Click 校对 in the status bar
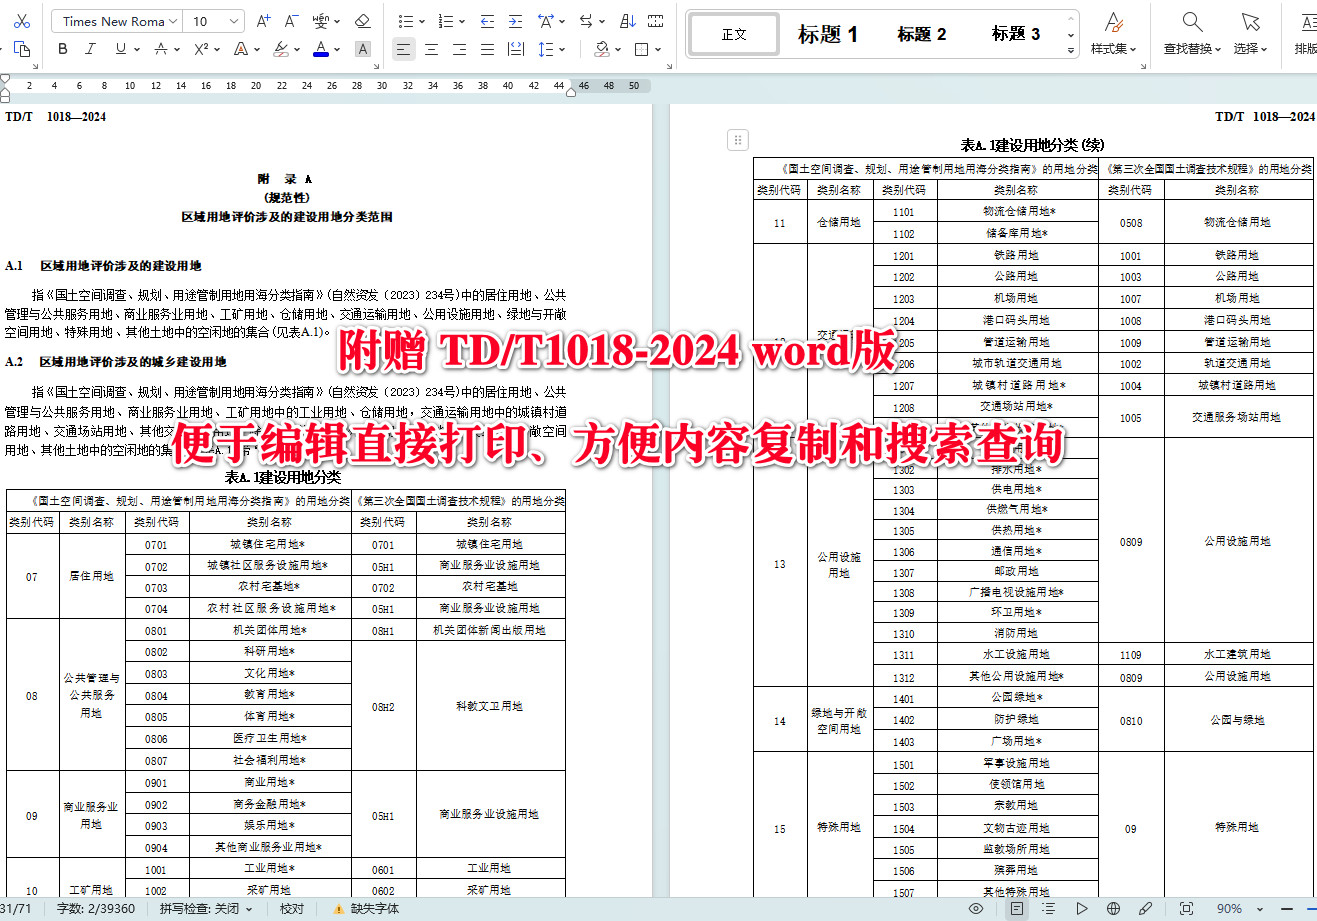The image size is (1317, 921). 291,909
